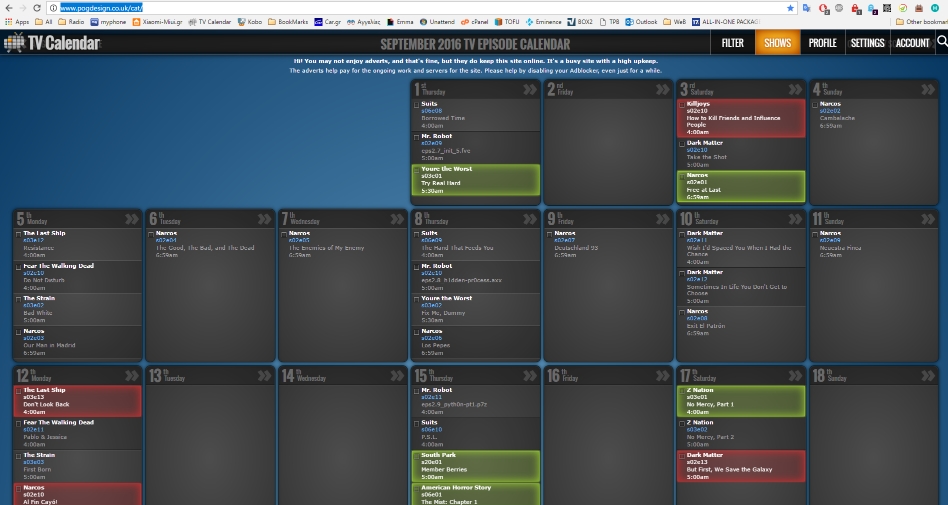
Task: Open the Apps bookmarks shortcut
Action: (17, 21)
